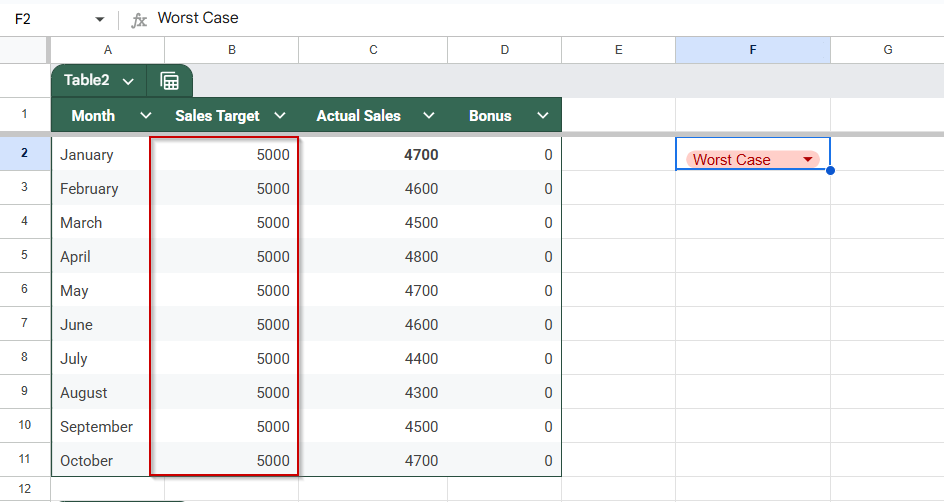The height and width of the screenshot is (502, 944).
Task: Click the blue fill handle on cell F2
Action: click(x=830, y=170)
